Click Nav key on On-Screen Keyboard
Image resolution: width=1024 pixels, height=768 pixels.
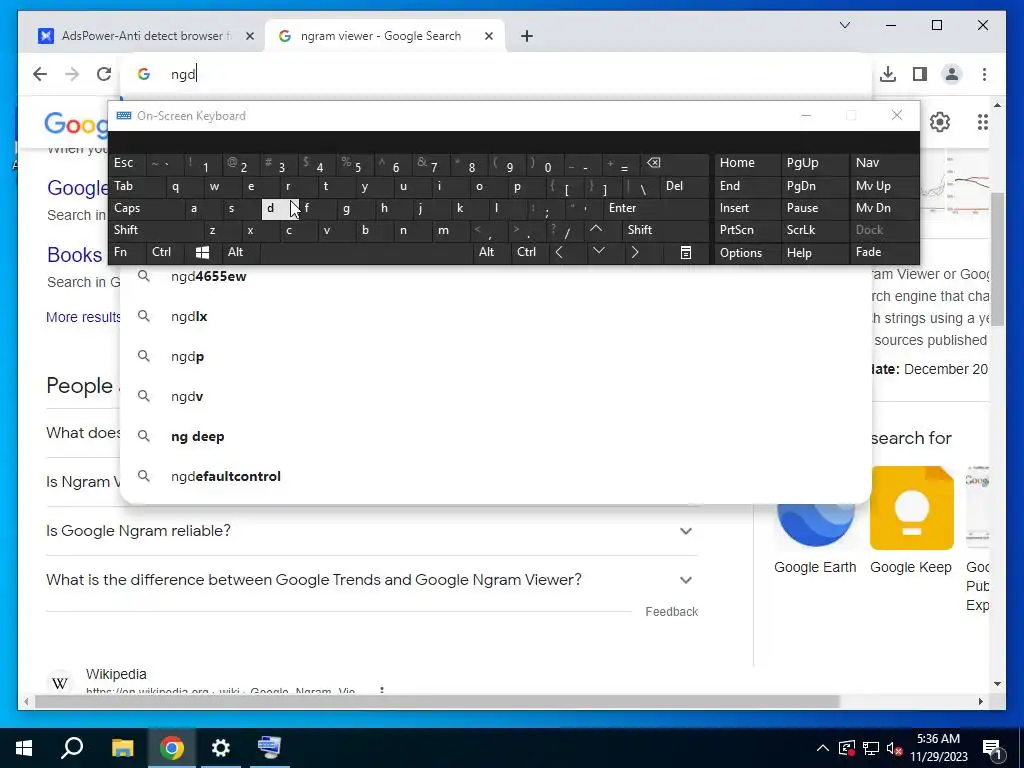pyautogui.click(x=884, y=163)
